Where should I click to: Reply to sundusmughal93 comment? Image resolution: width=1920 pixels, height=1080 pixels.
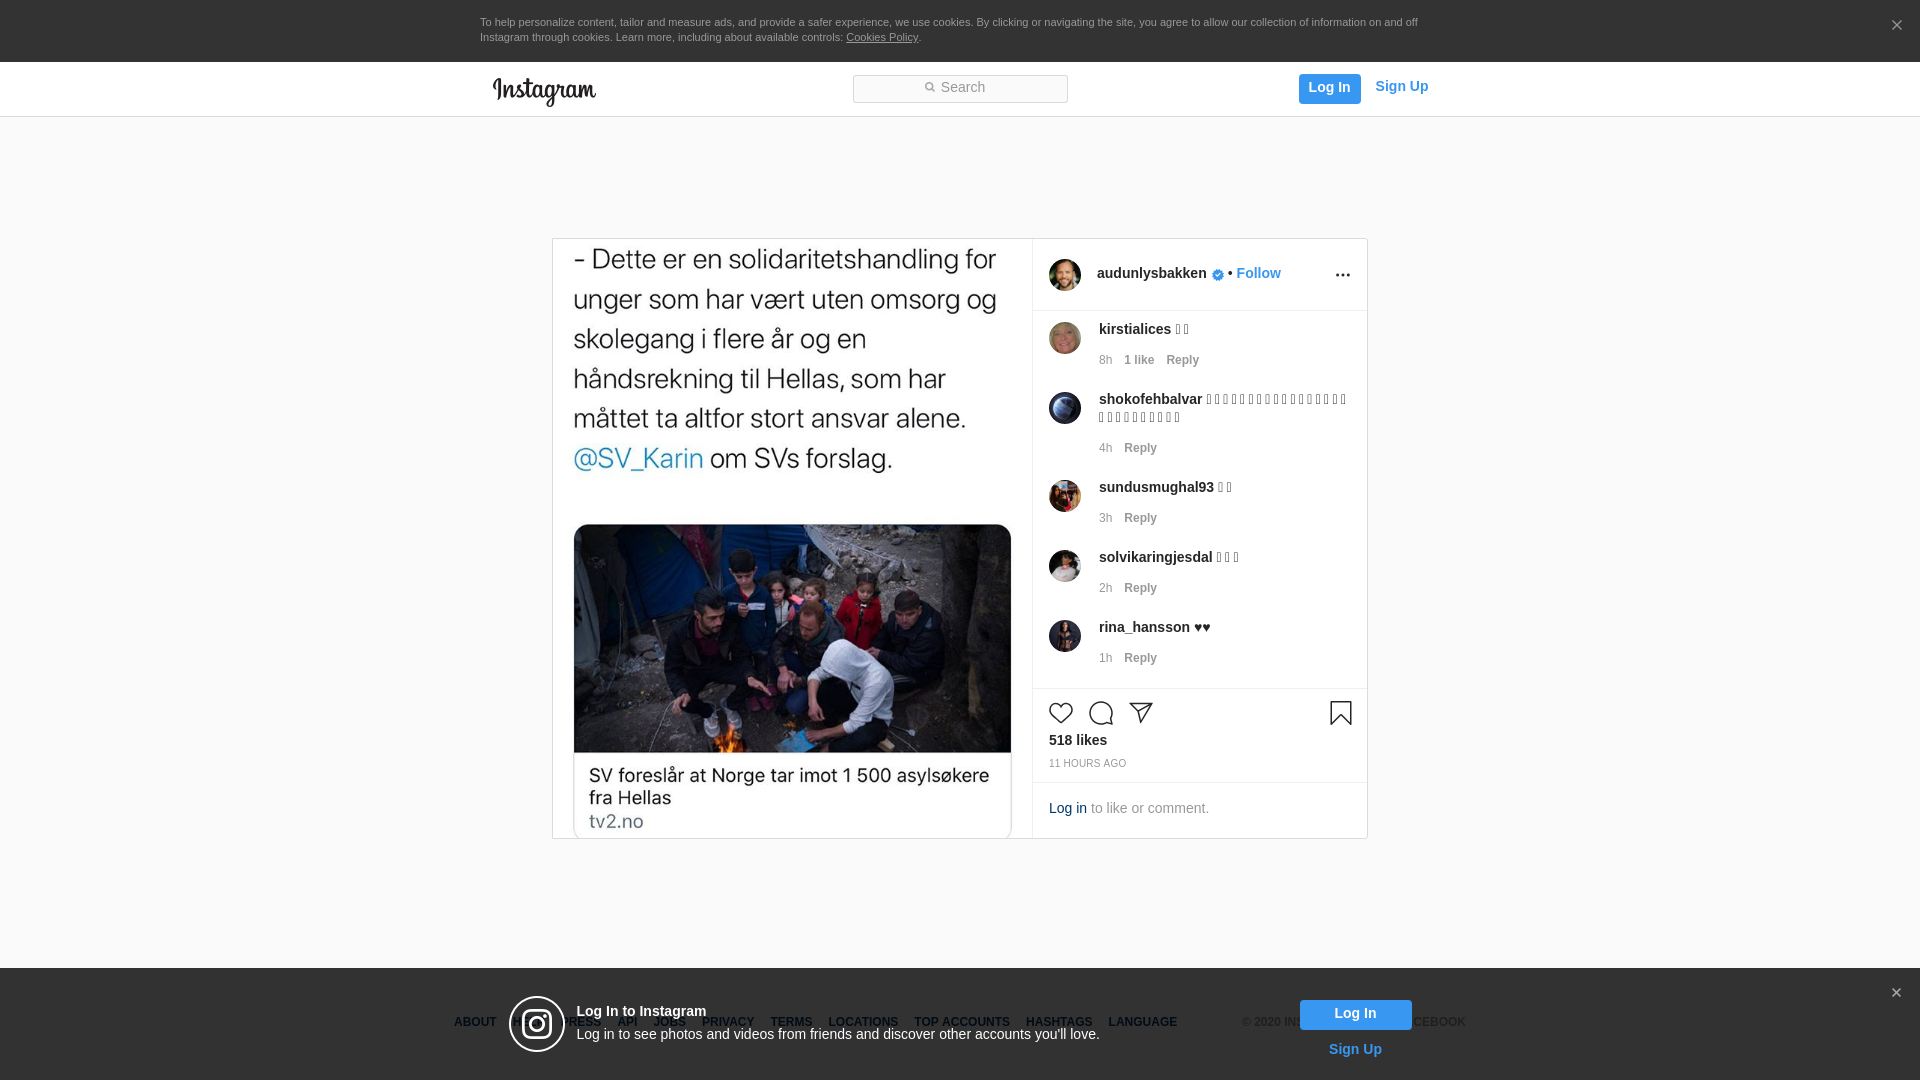point(1140,518)
